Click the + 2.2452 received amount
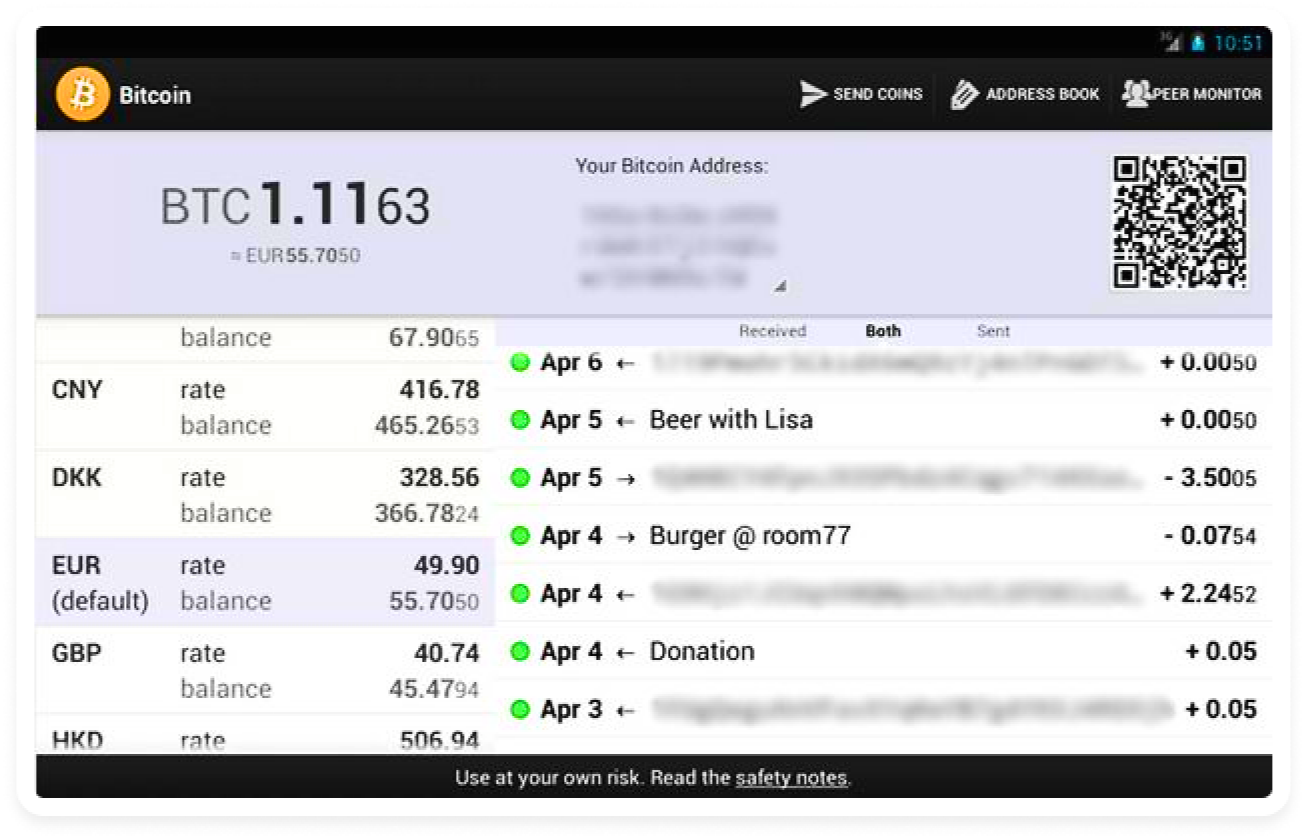Image resolution: width=1307 pixels, height=840 pixels. (x=1208, y=594)
